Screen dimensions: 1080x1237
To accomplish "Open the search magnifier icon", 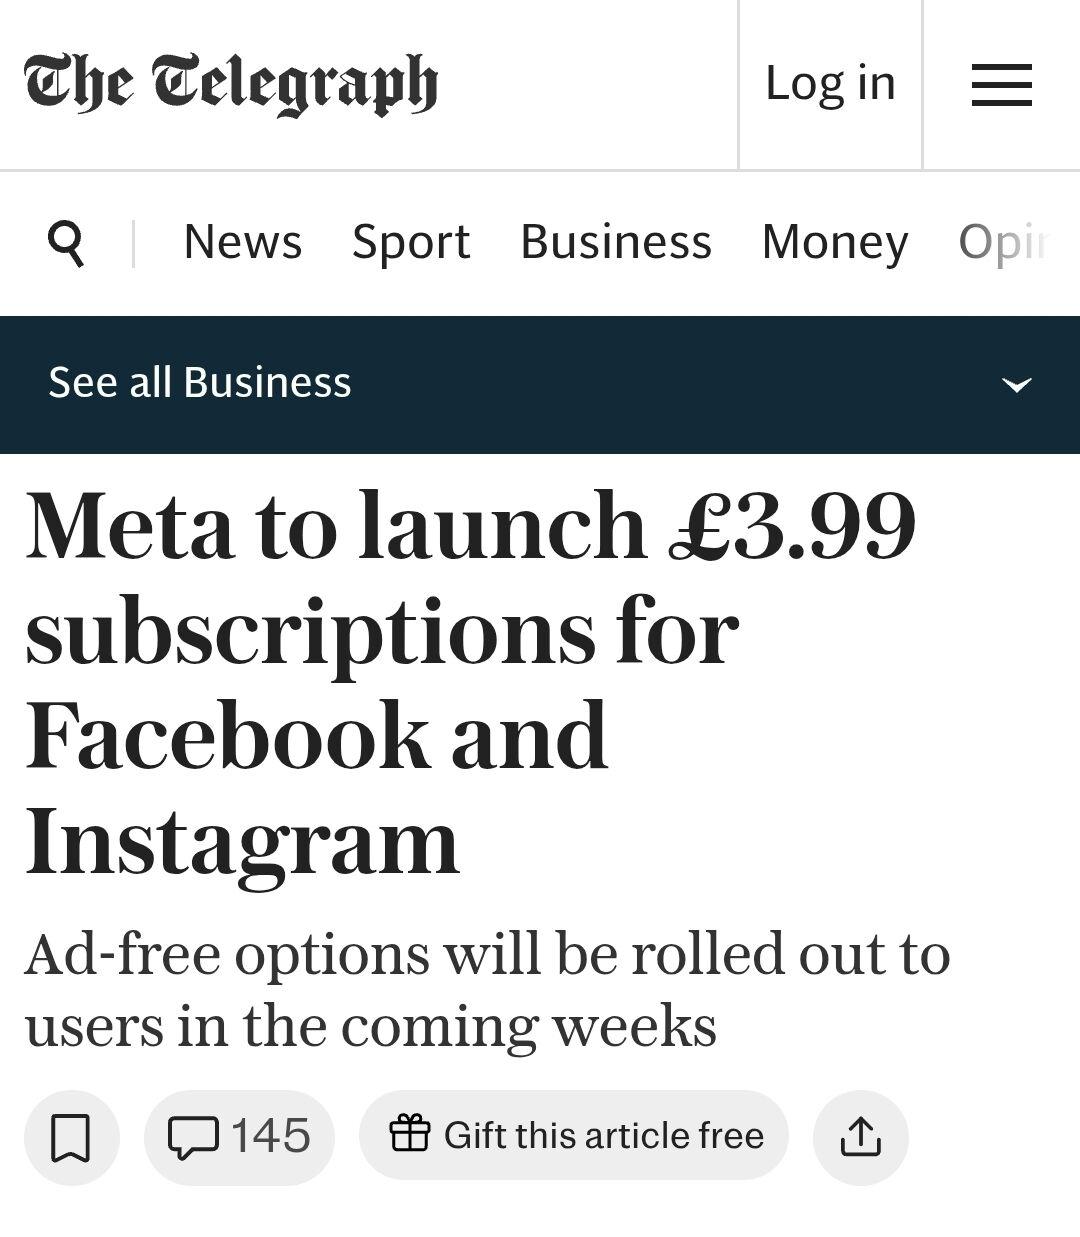I will 66,243.
